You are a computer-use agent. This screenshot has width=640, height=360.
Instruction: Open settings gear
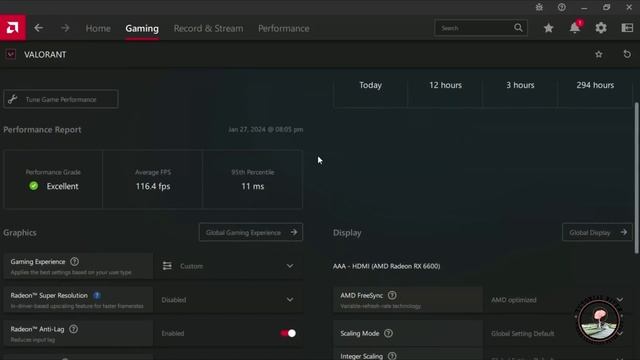tap(601, 28)
